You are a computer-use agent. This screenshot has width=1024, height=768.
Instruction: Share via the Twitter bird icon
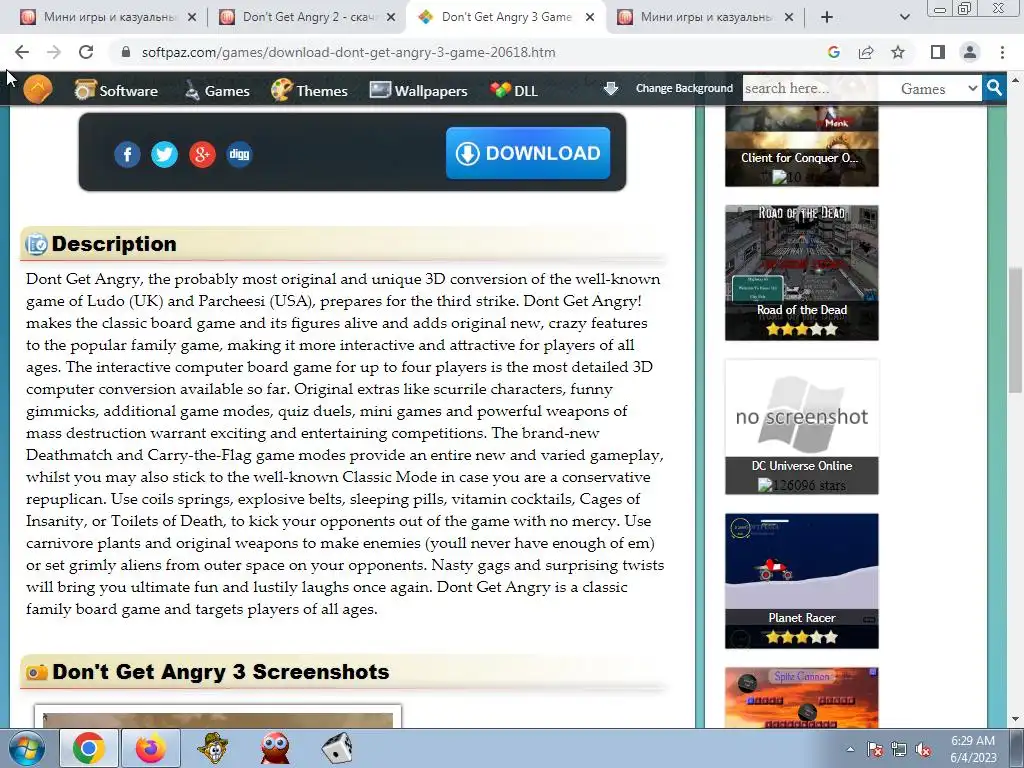[x=165, y=154]
